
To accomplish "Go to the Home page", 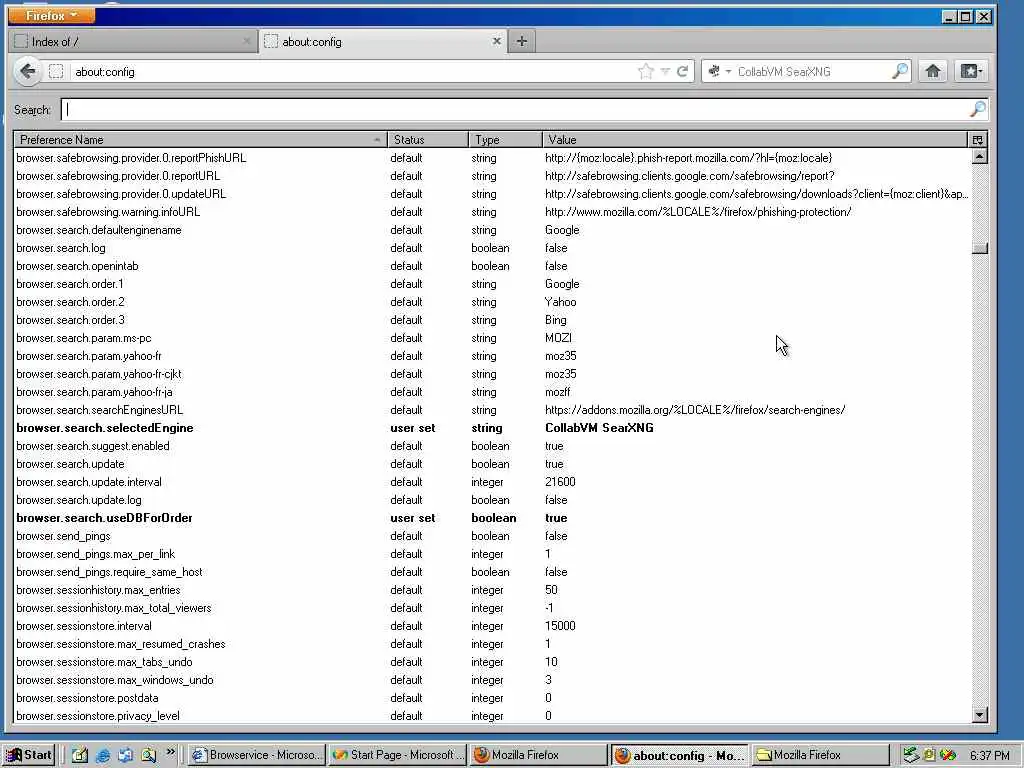I will pyautogui.click(x=933, y=71).
